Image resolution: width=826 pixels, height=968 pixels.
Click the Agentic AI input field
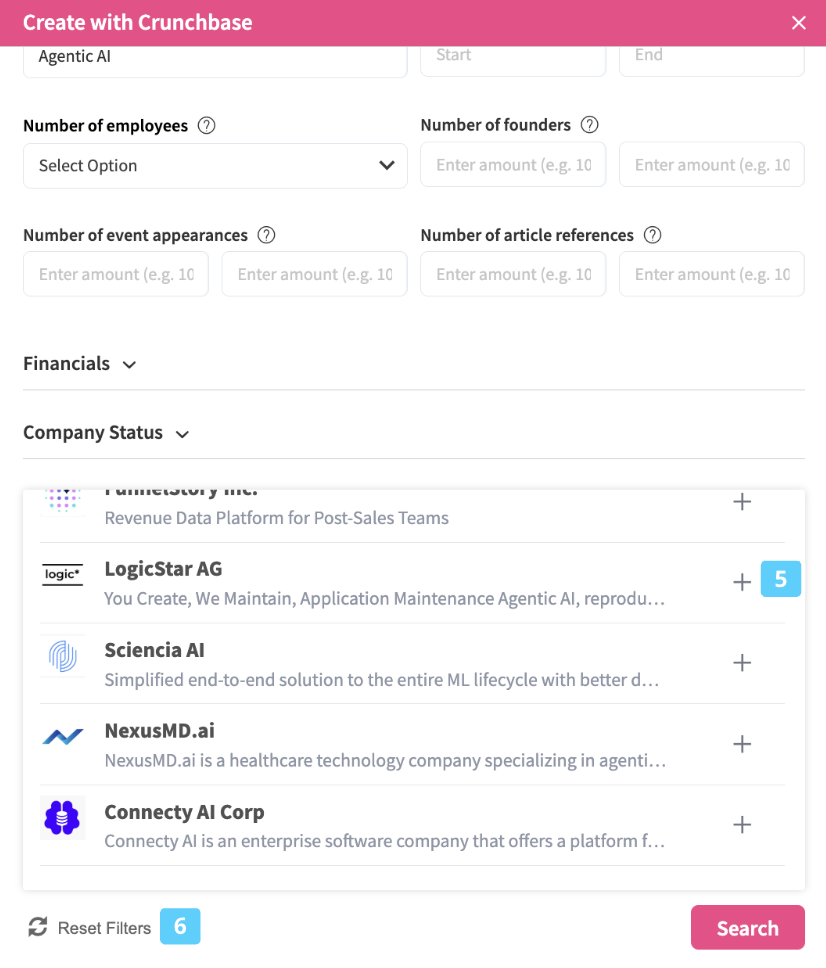pyautogui.click(x=215, y=57)
